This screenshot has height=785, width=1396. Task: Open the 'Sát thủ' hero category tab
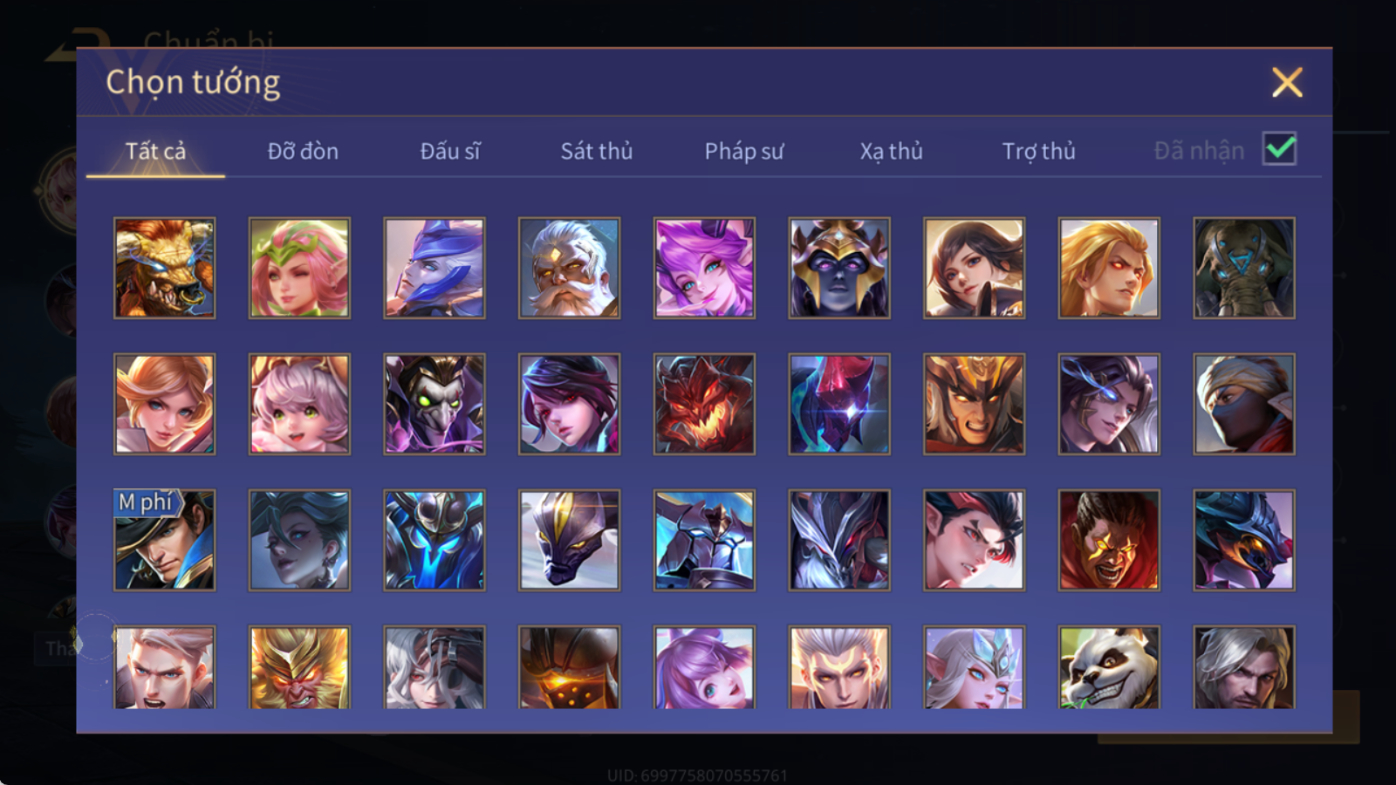(596, 151)
